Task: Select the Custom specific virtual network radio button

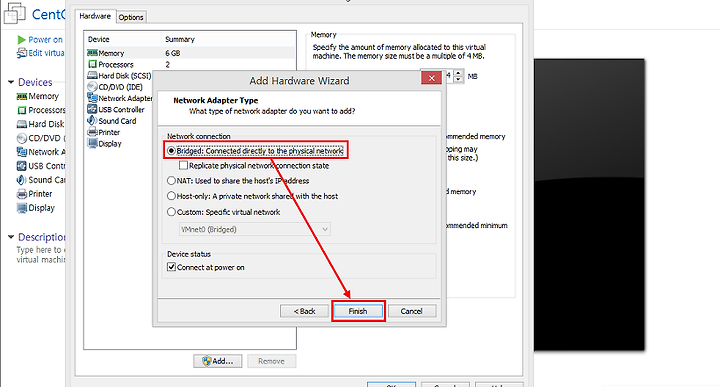Action: (171, 212)
